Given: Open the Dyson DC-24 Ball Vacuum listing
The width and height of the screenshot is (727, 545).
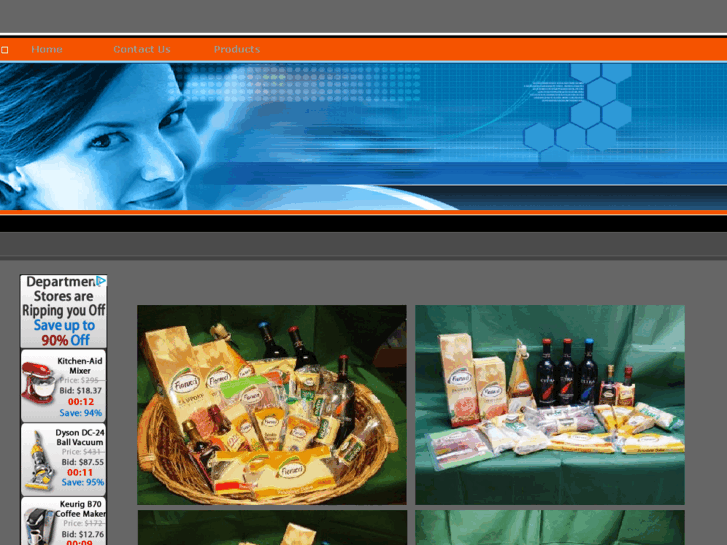Looking at the screenshot, I should point(64,460).
